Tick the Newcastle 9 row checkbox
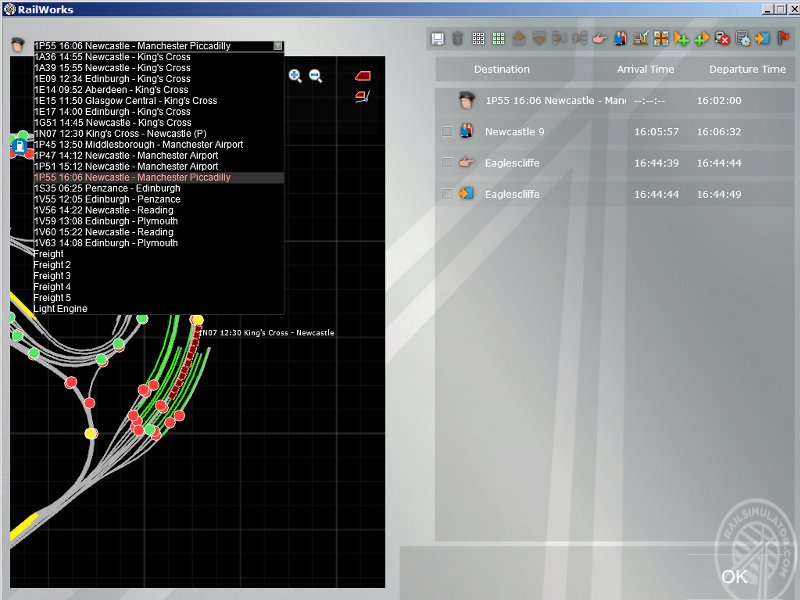This screenshot has height=600, width=800. click(447, 132)
